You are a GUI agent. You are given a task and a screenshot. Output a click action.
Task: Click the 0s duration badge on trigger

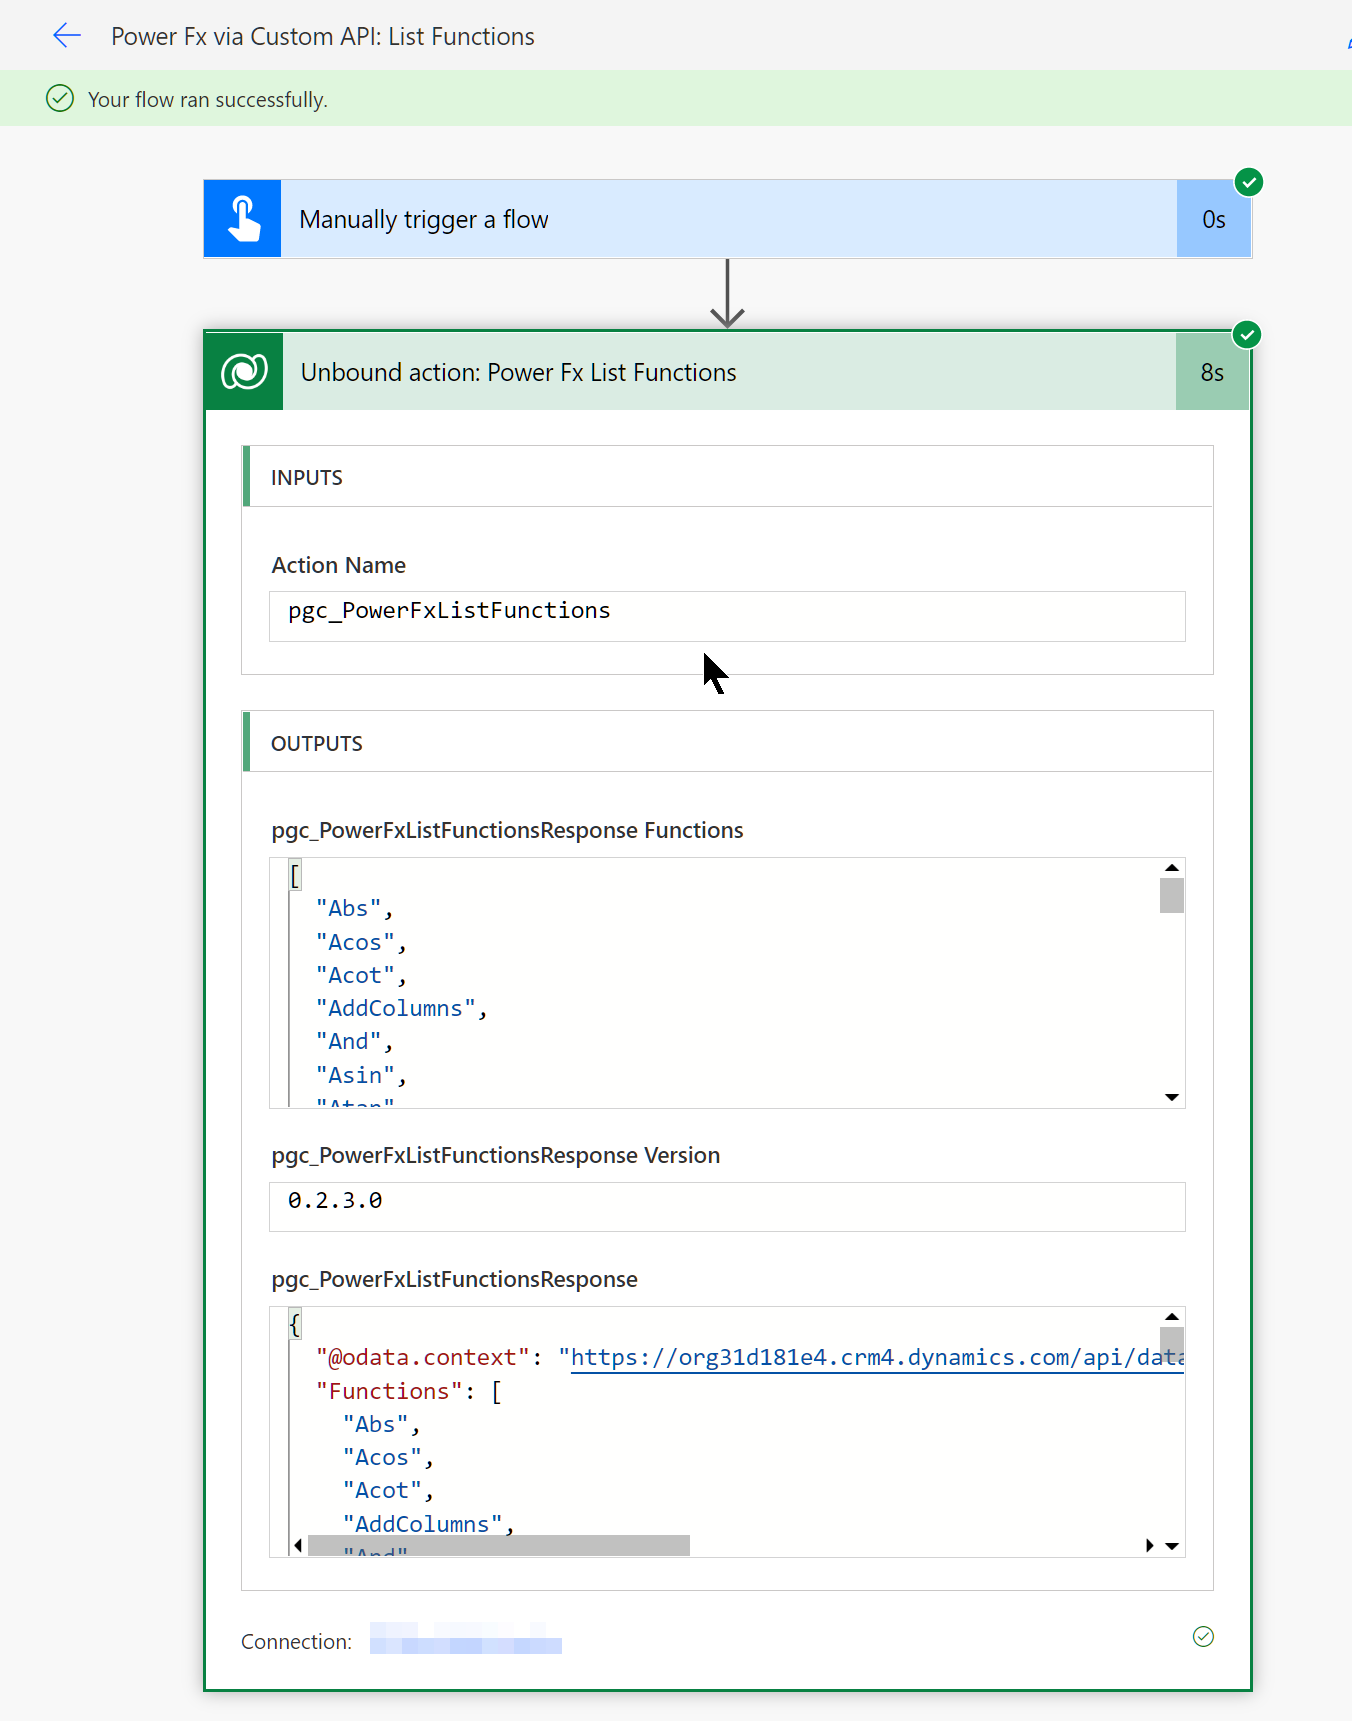[x=1214, y=219]
